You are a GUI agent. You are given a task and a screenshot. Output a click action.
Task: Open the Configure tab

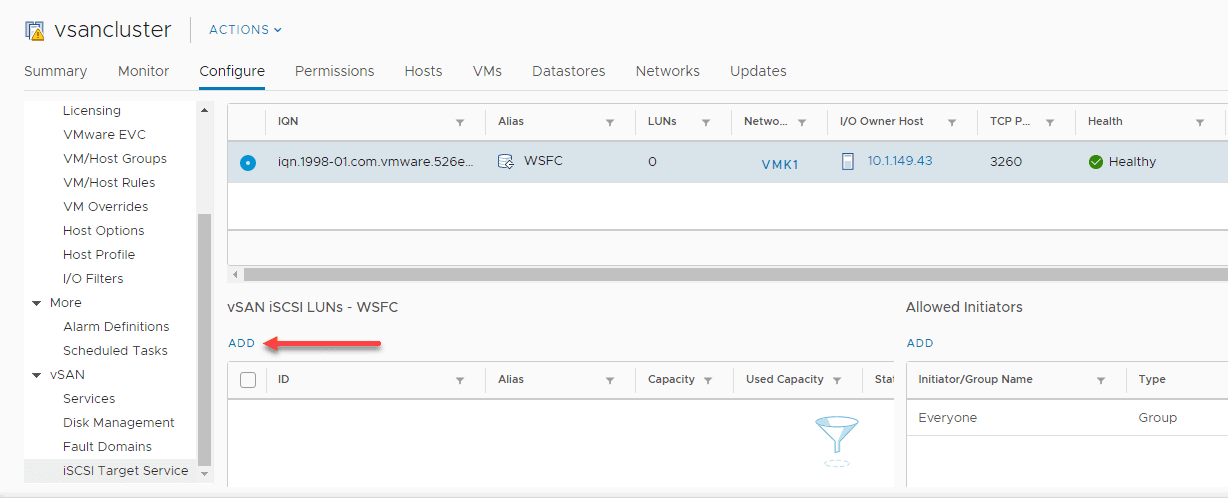[x=232, y=71]
